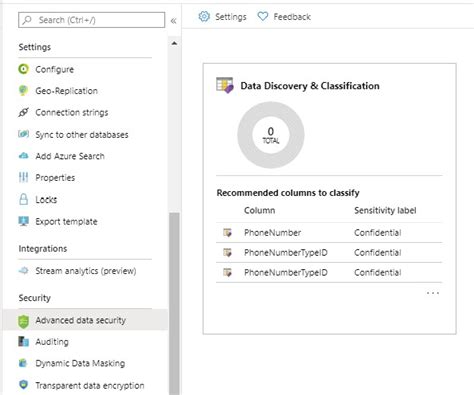Click the Properties sliders icon
The height and width of the screenshot is (395, 474).
(x=23, y=177)
